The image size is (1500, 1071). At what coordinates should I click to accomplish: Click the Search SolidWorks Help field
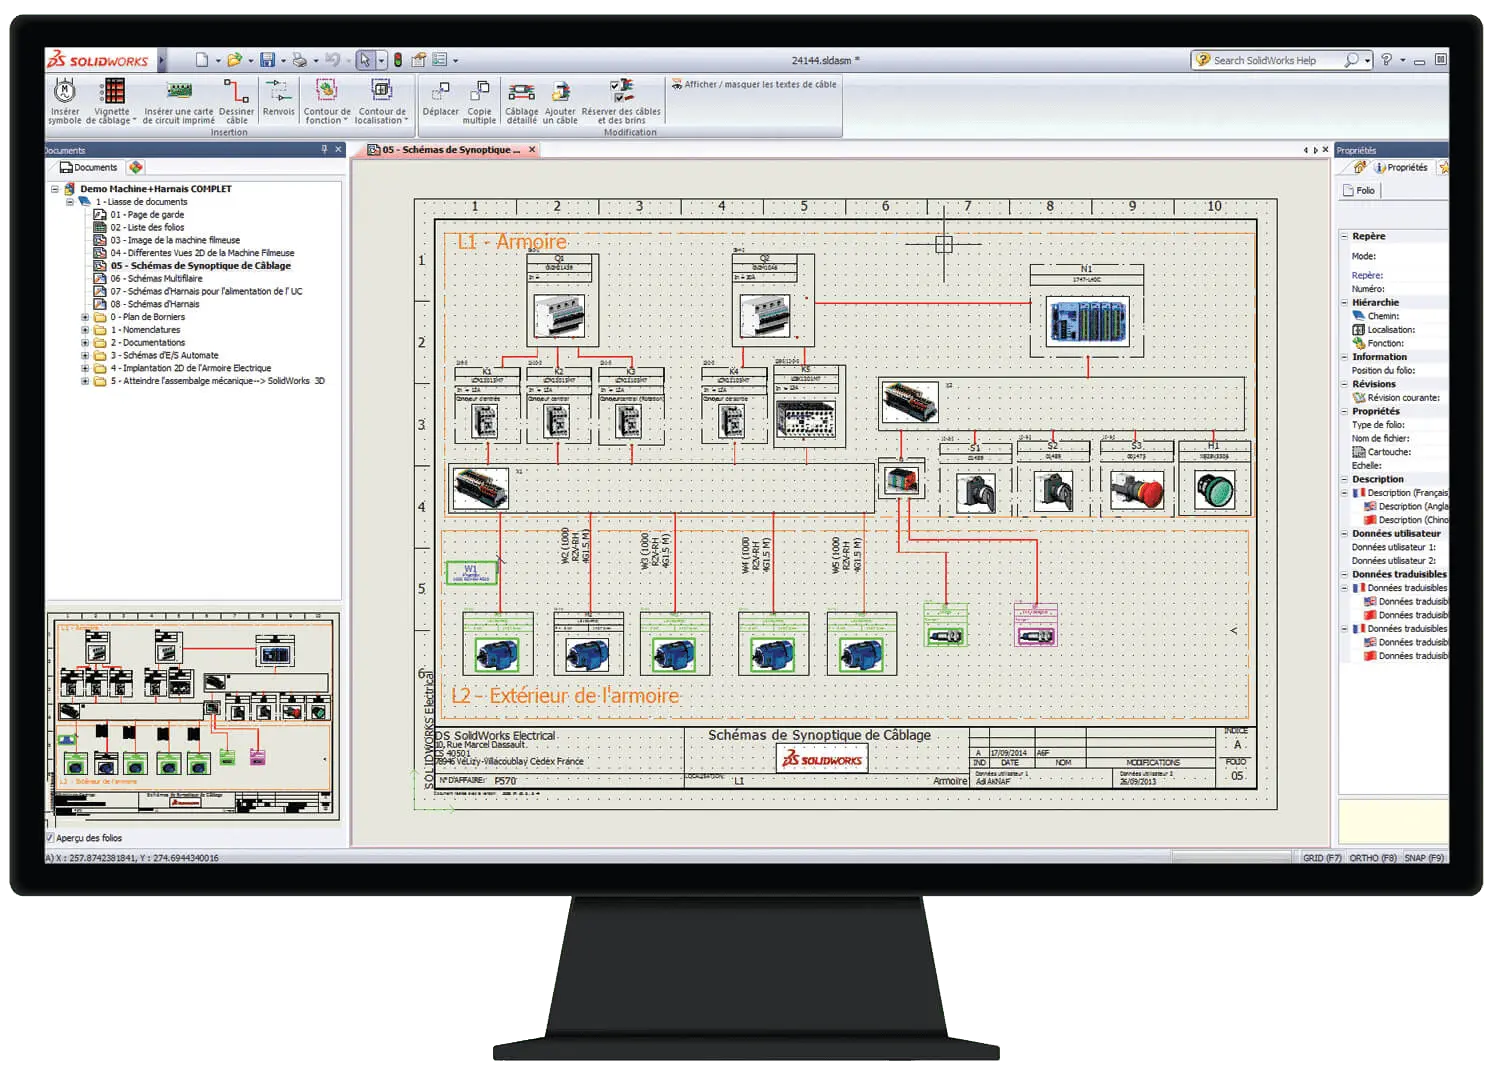pyautogui.click(x=1273, y=60)
